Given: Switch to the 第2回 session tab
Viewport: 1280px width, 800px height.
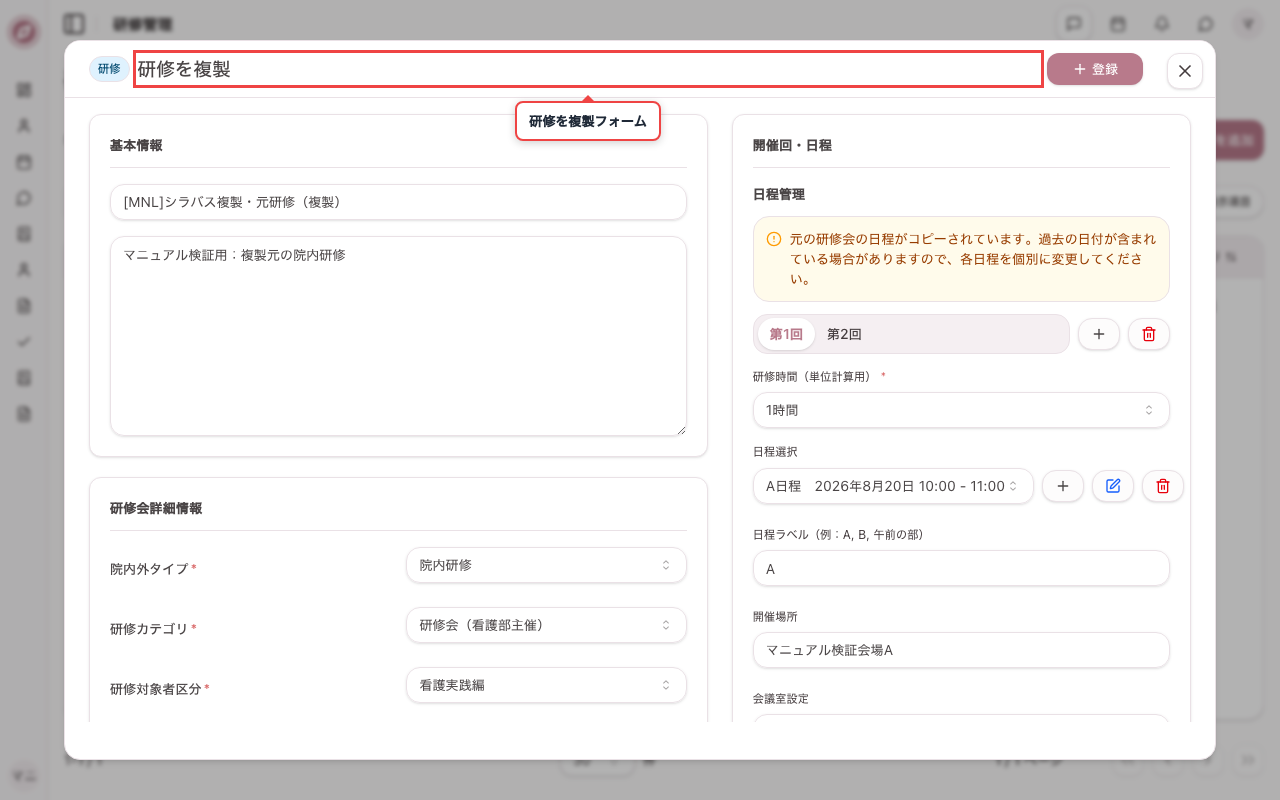Looking at the screenshot, I should (844, 334).
